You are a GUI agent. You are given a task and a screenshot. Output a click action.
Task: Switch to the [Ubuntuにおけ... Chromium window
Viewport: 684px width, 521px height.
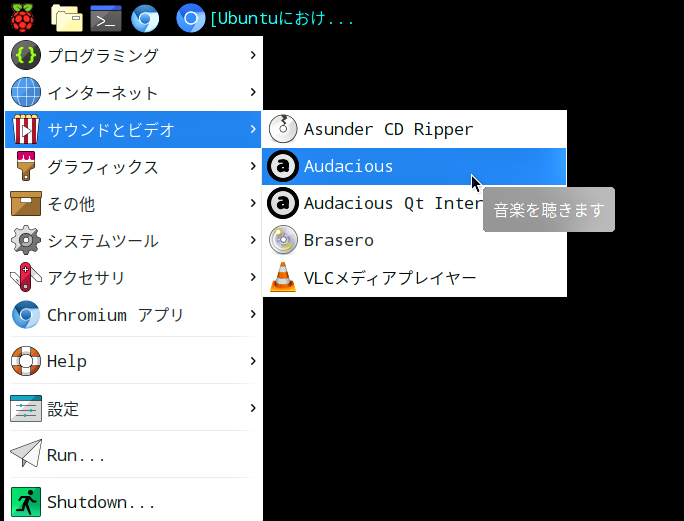pyautogui.click(x=264, y=18)
